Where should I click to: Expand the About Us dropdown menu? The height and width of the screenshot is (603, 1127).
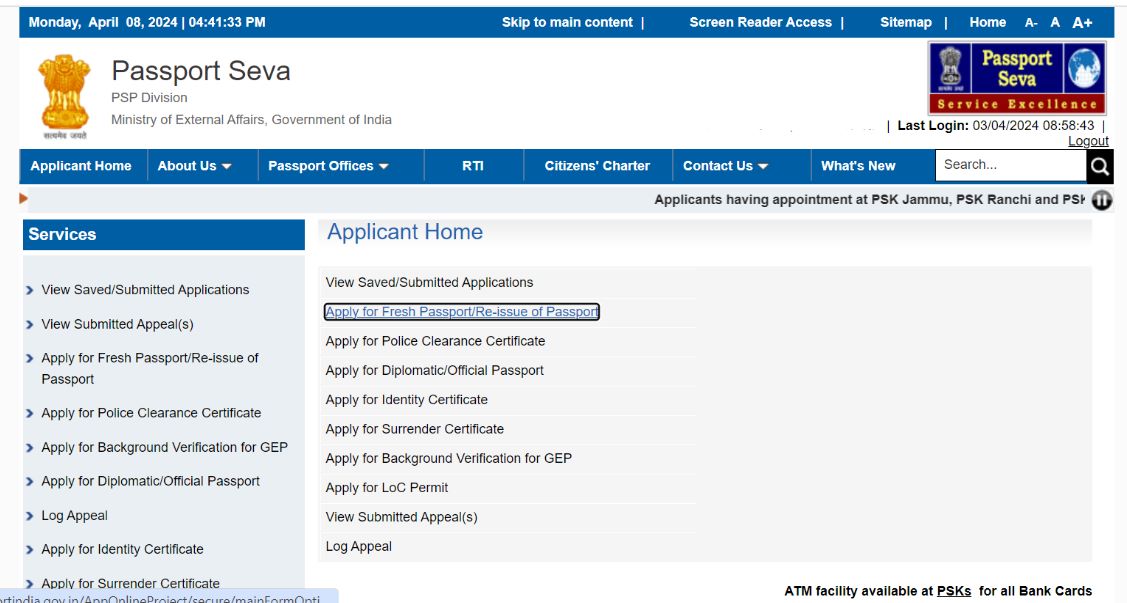pos(194,166)
